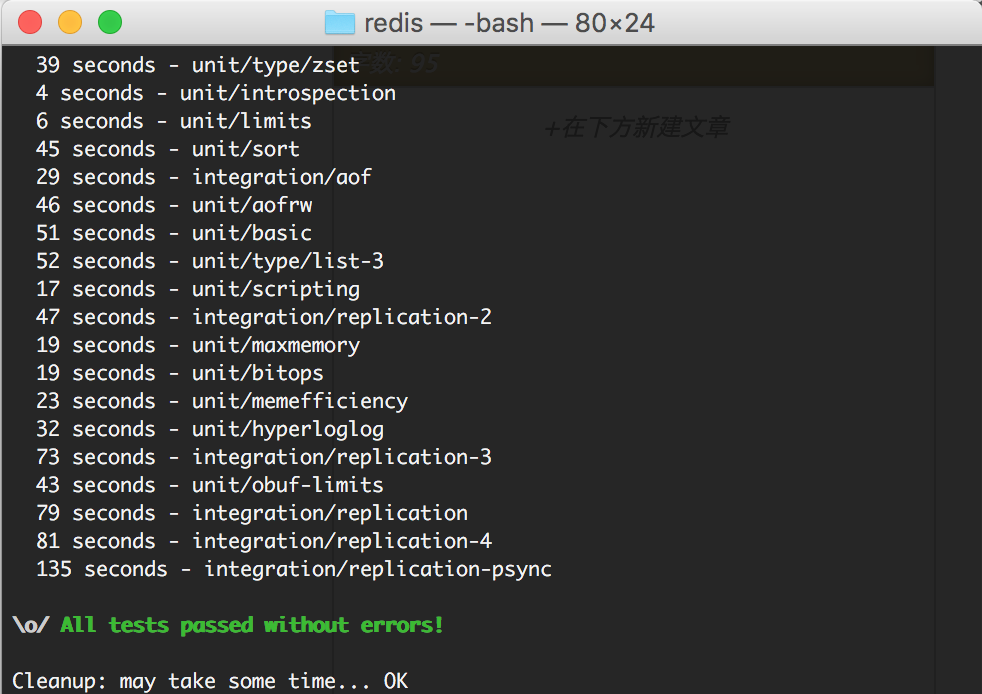Click the "All tests passed without errors!" message
982x694 pixels.
pos(251,625)
